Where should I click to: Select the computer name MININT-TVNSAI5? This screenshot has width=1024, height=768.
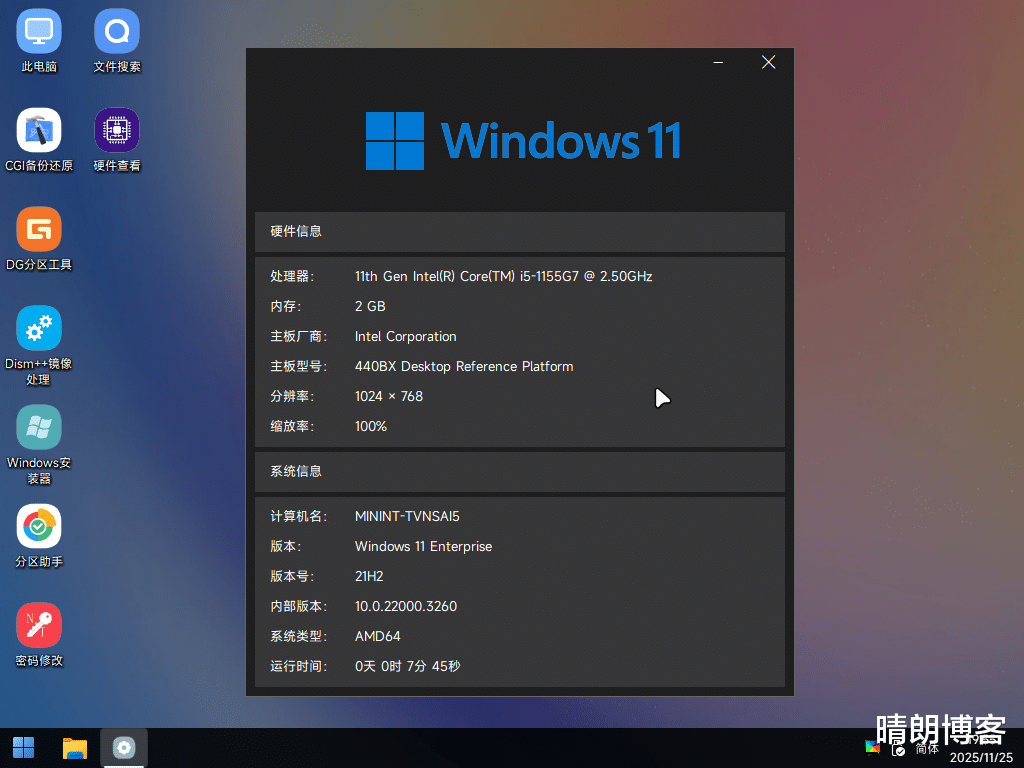click(x=408, y=517)
